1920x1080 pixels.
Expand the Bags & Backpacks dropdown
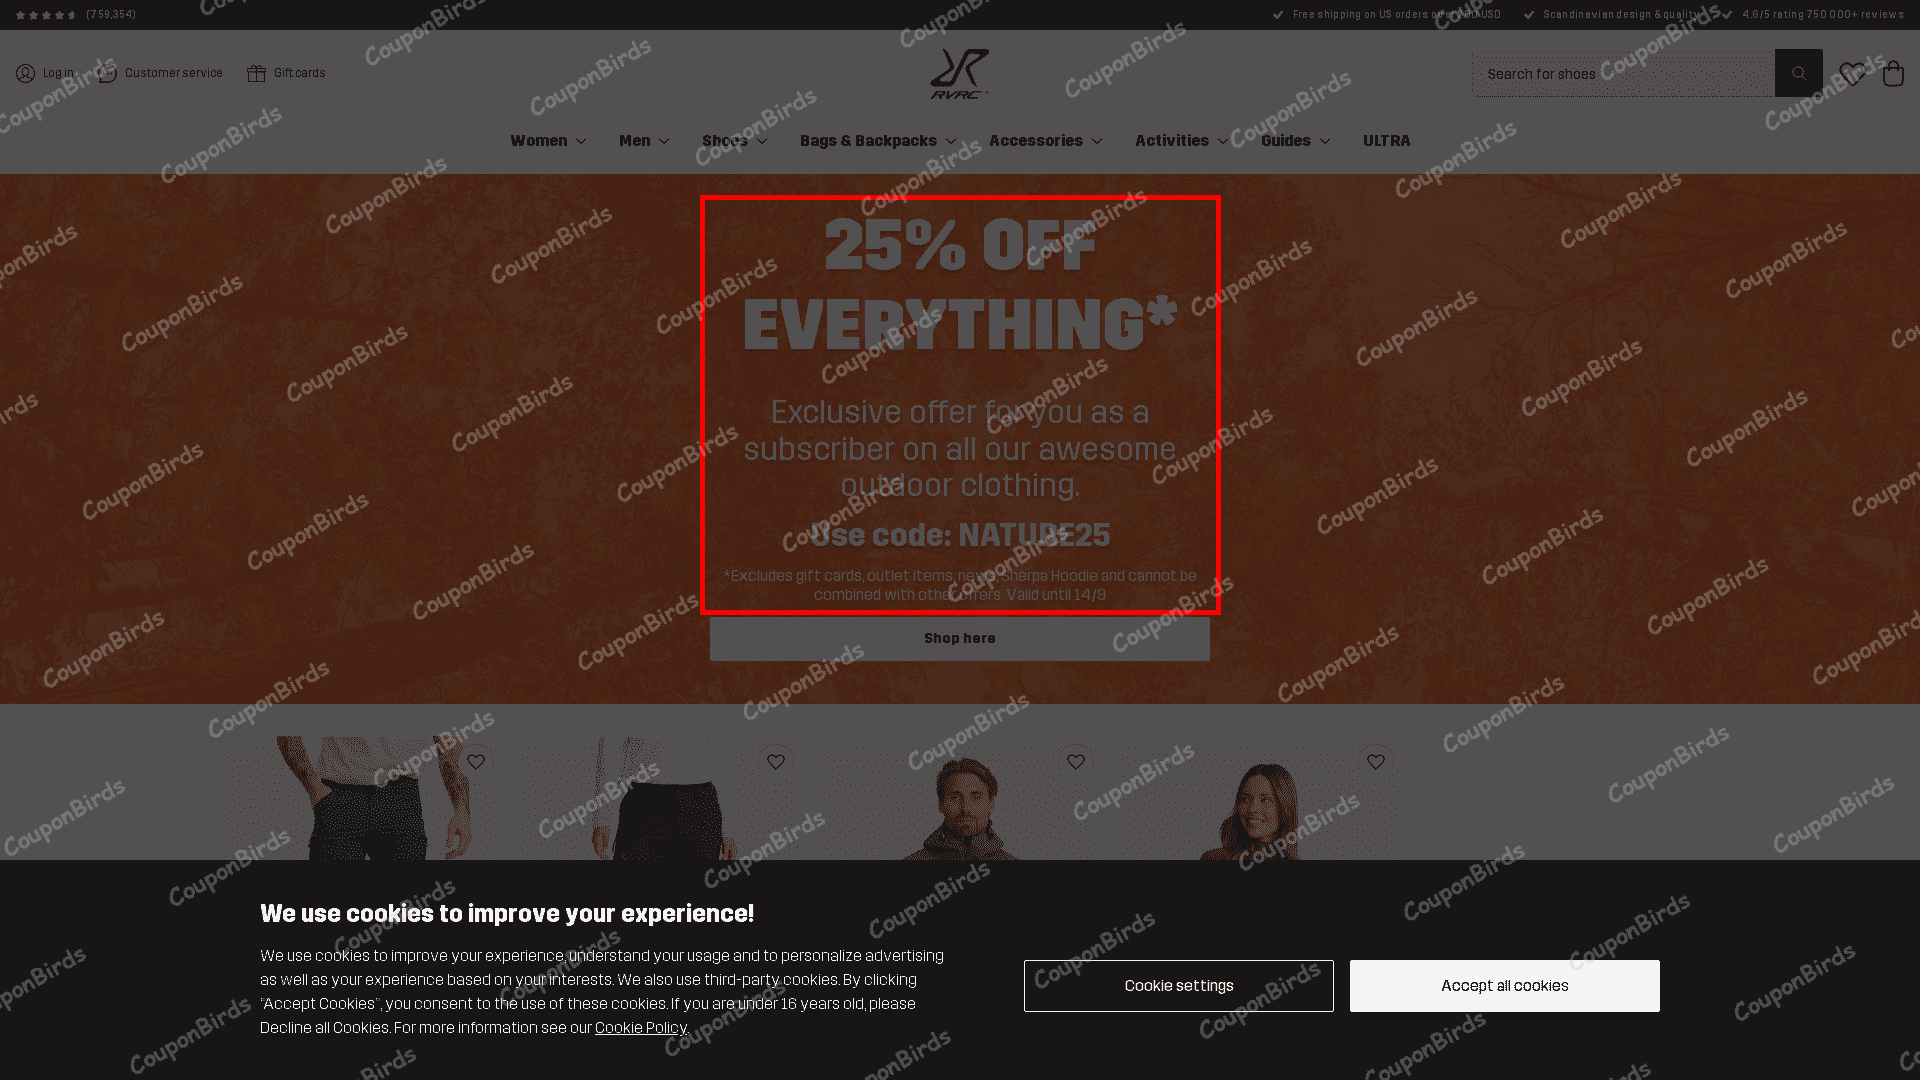[x=878, y=141]
